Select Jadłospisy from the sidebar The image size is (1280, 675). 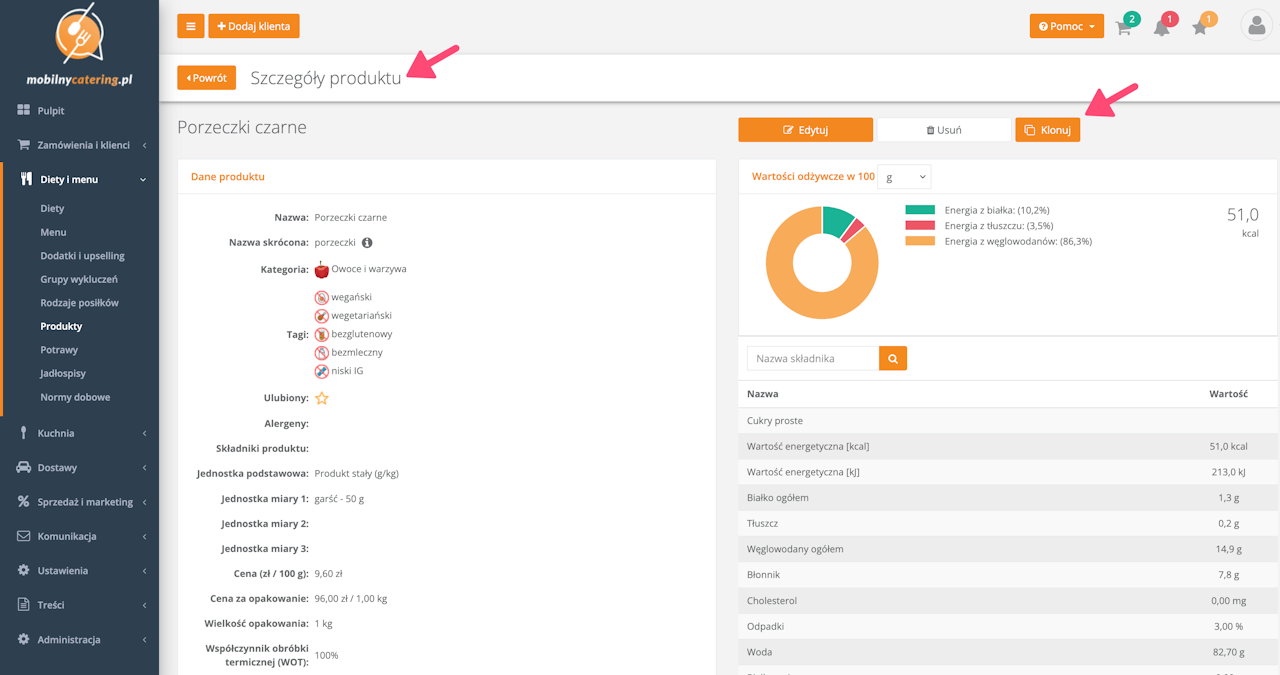(63, 373)
